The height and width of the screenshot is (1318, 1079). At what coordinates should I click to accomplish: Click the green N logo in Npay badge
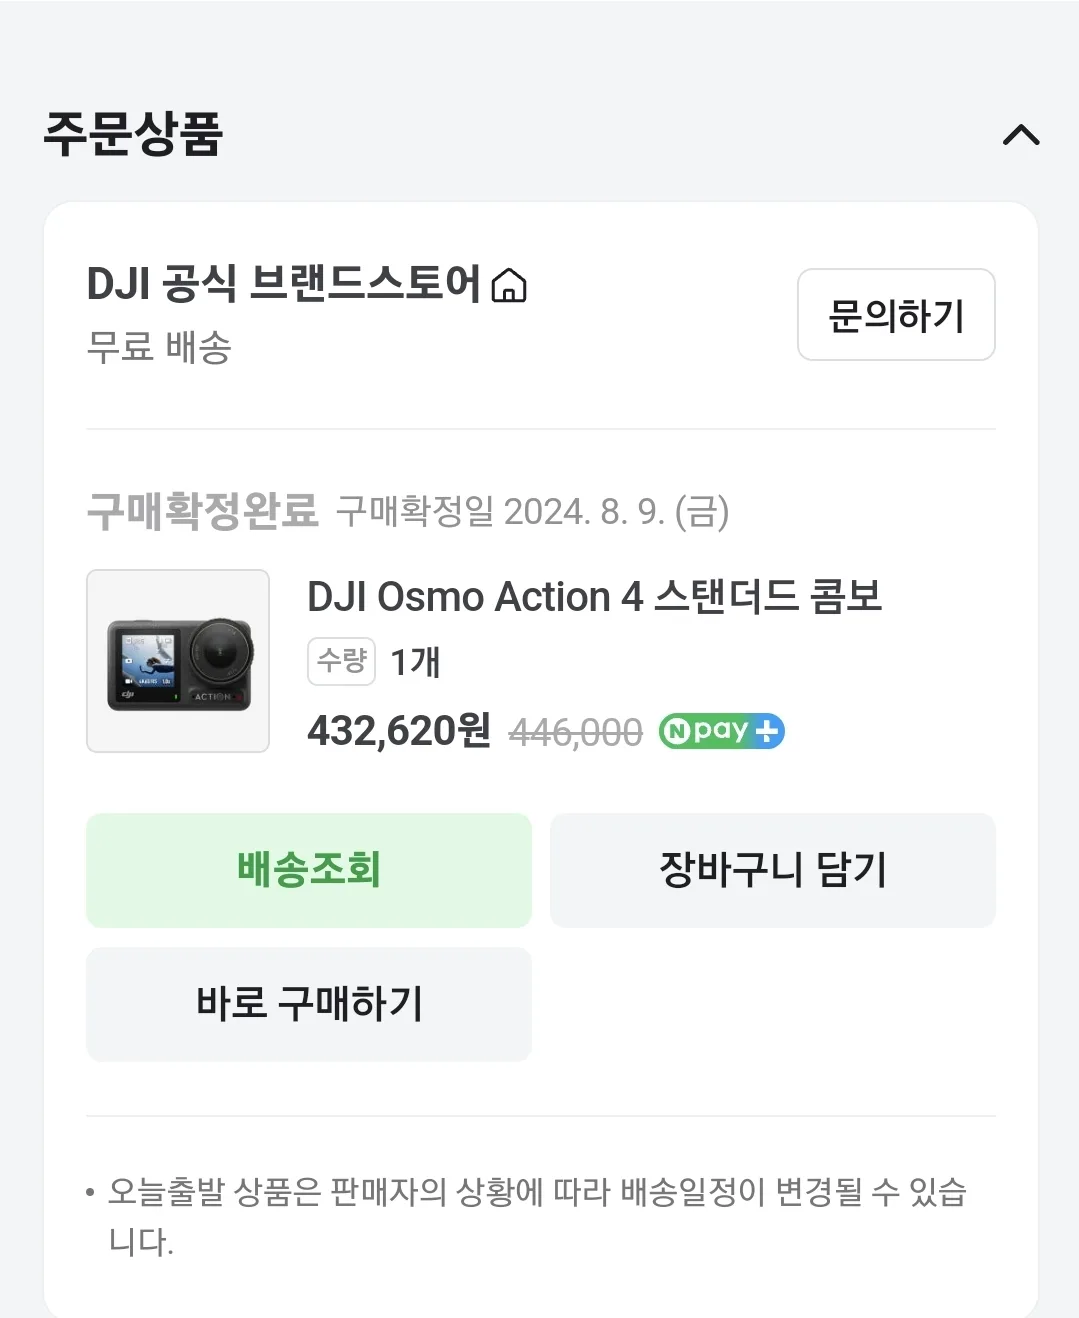click(676, 731)
